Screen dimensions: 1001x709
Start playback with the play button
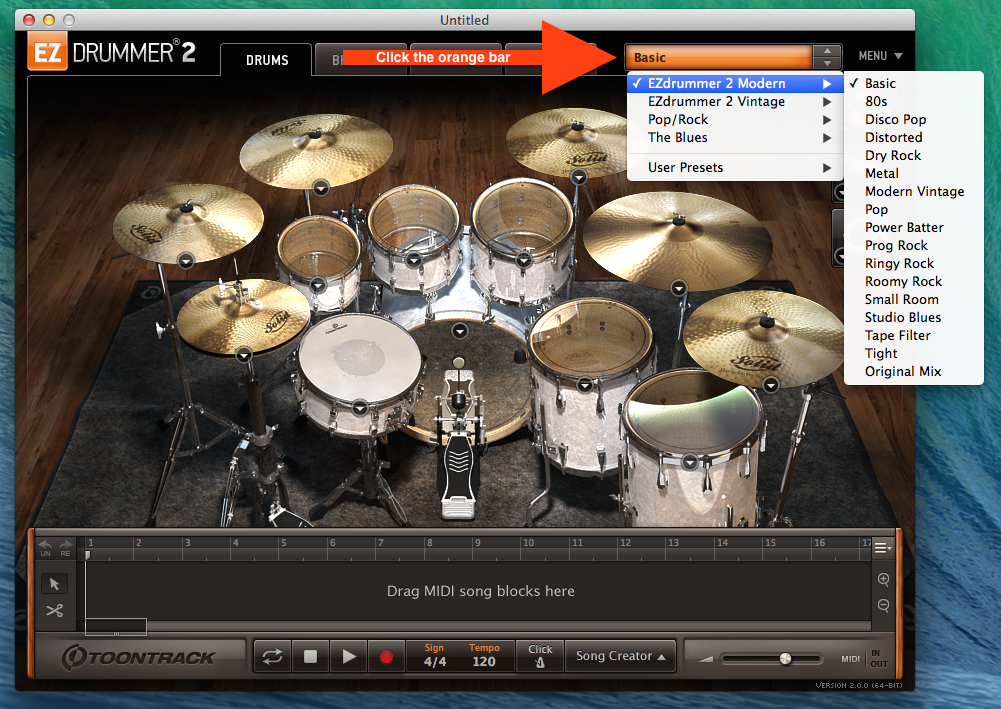[x=349, y=657]
